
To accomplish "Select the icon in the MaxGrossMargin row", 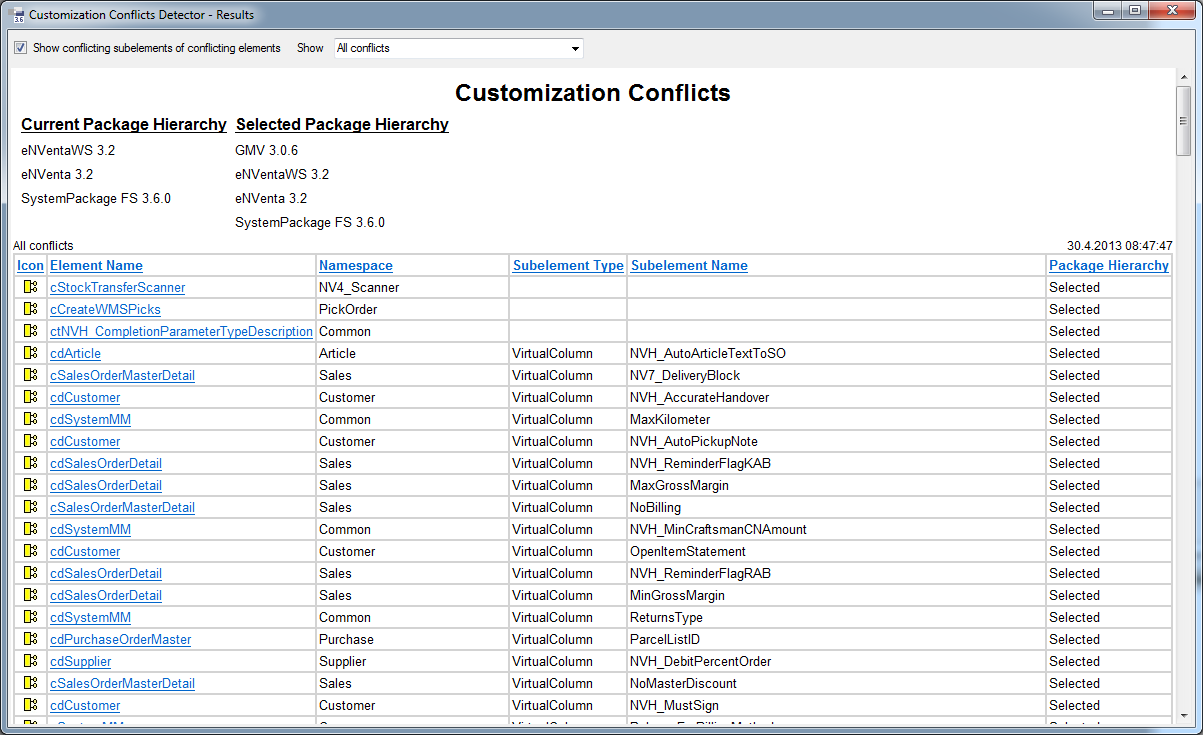I will click(x=31, y=485).
